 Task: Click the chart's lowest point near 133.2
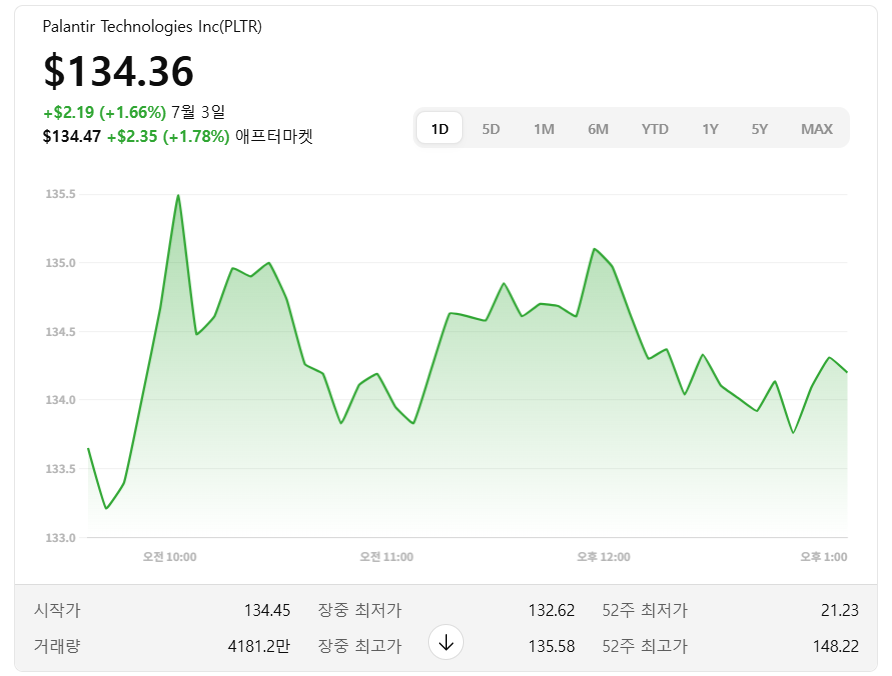point(106,508)
